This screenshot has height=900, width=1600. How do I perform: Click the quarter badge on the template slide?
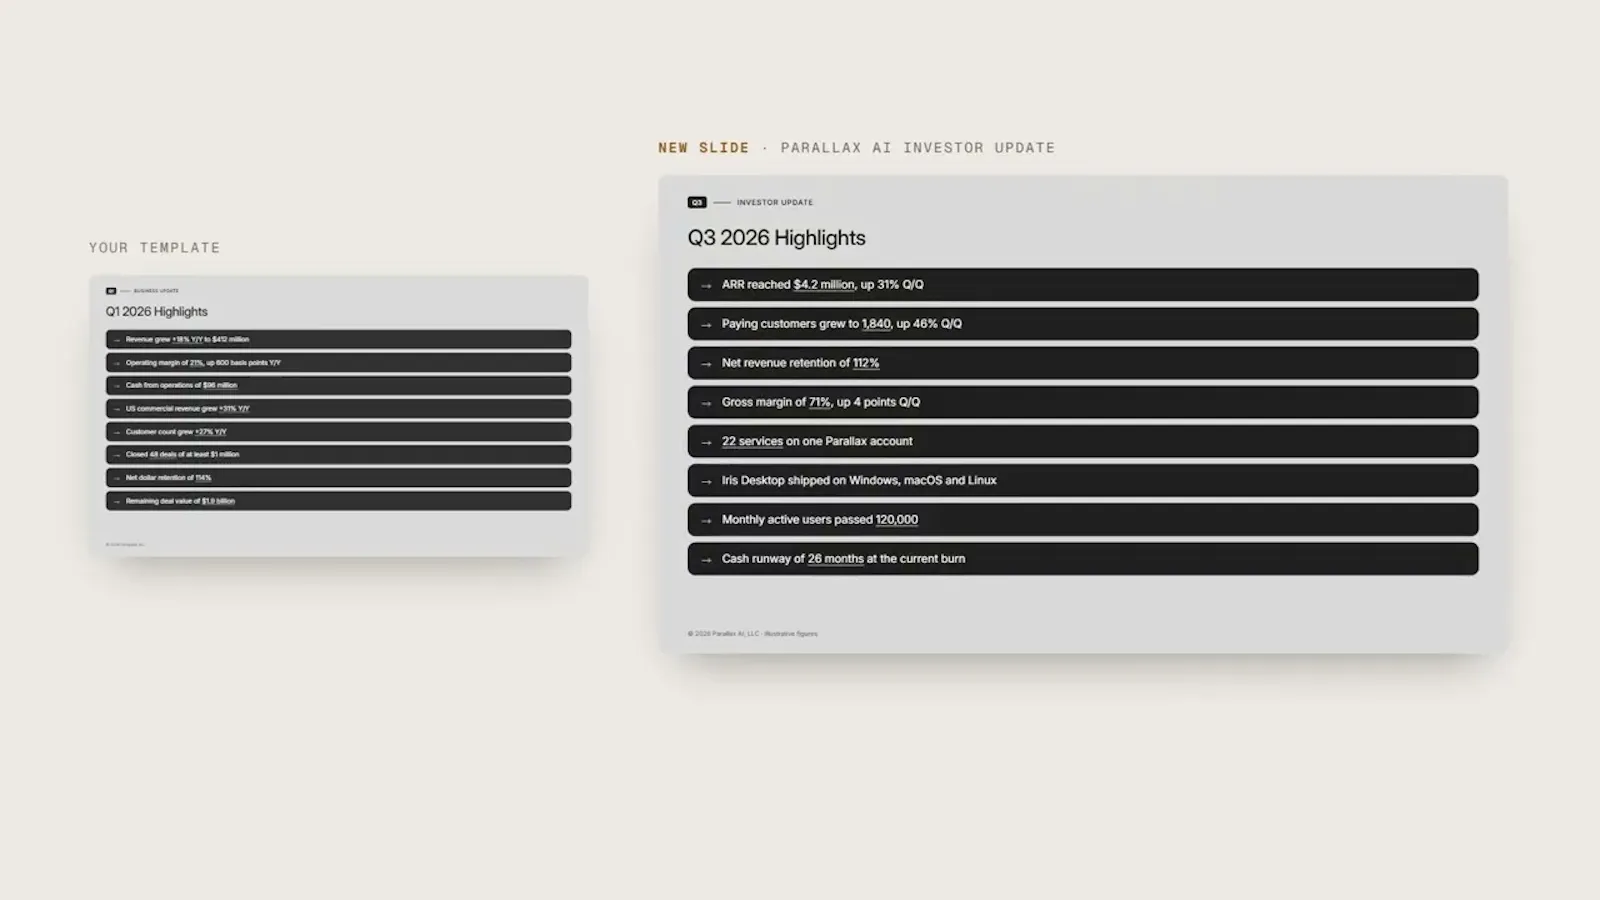111,291
